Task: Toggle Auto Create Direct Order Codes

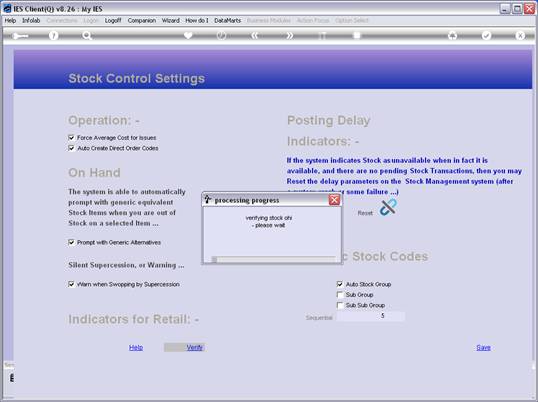Action: (x=71, y=148)
